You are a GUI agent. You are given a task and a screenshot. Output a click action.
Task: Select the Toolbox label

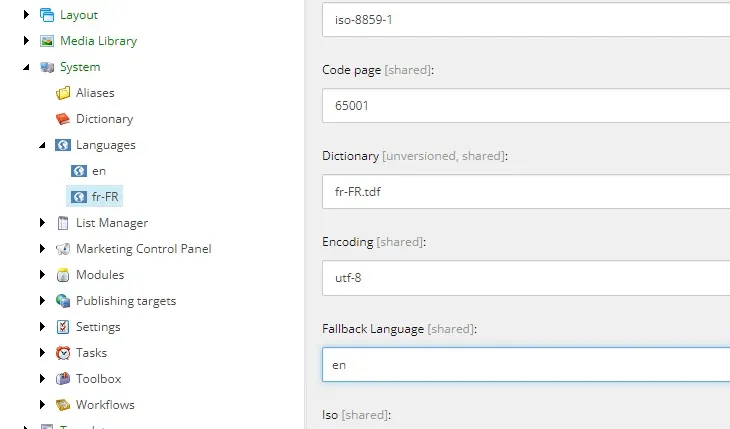tap(99, 379)
